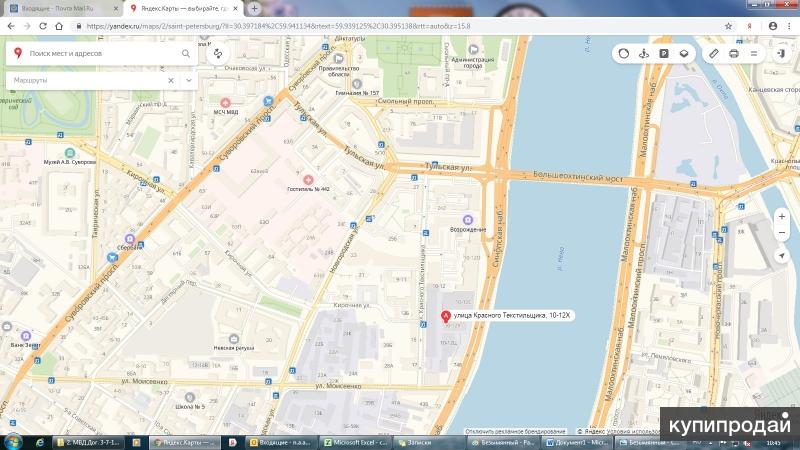Enable street panorama view
Viewport: 800px width, 450px height.
644,53
